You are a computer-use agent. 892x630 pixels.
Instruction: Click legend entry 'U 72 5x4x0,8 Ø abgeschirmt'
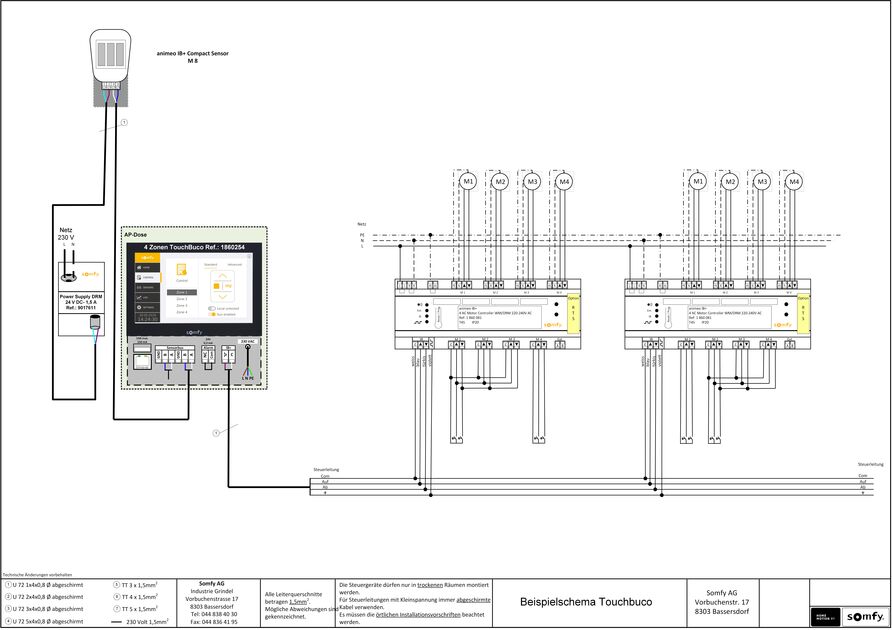point(44,621)
